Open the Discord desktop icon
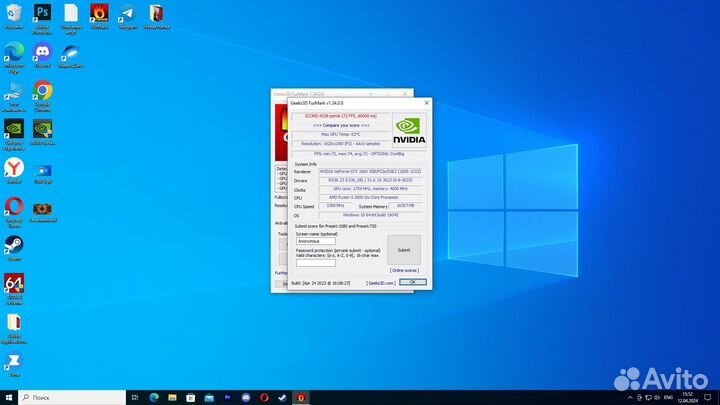The height and width of the screenshot is (405, 720). click(x=42, y=51)
